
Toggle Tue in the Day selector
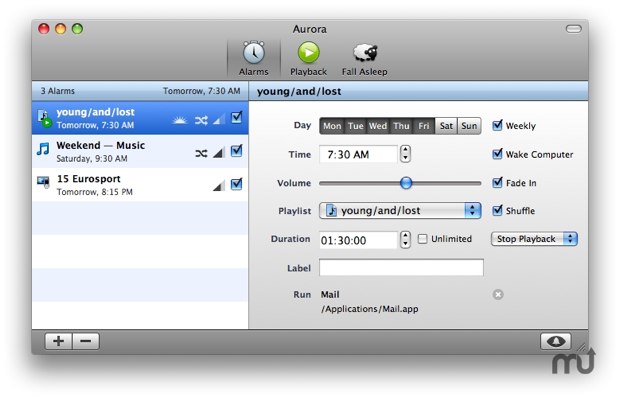356,126
